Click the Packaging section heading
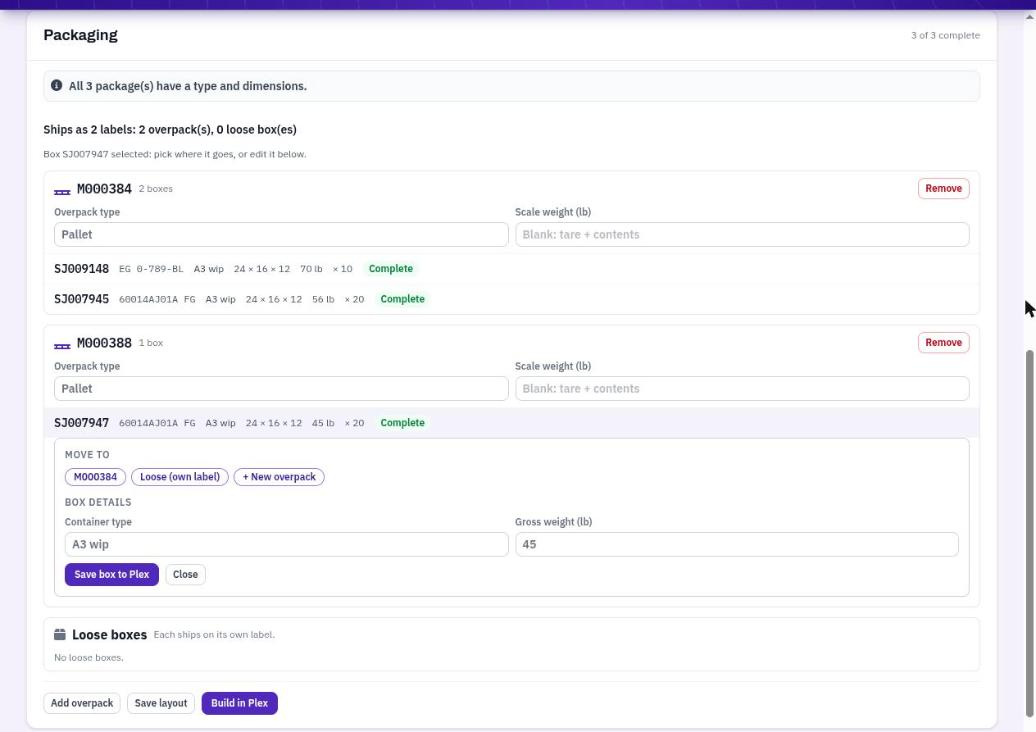Screen dimensions: 1036x732 [x=81, y=35]
